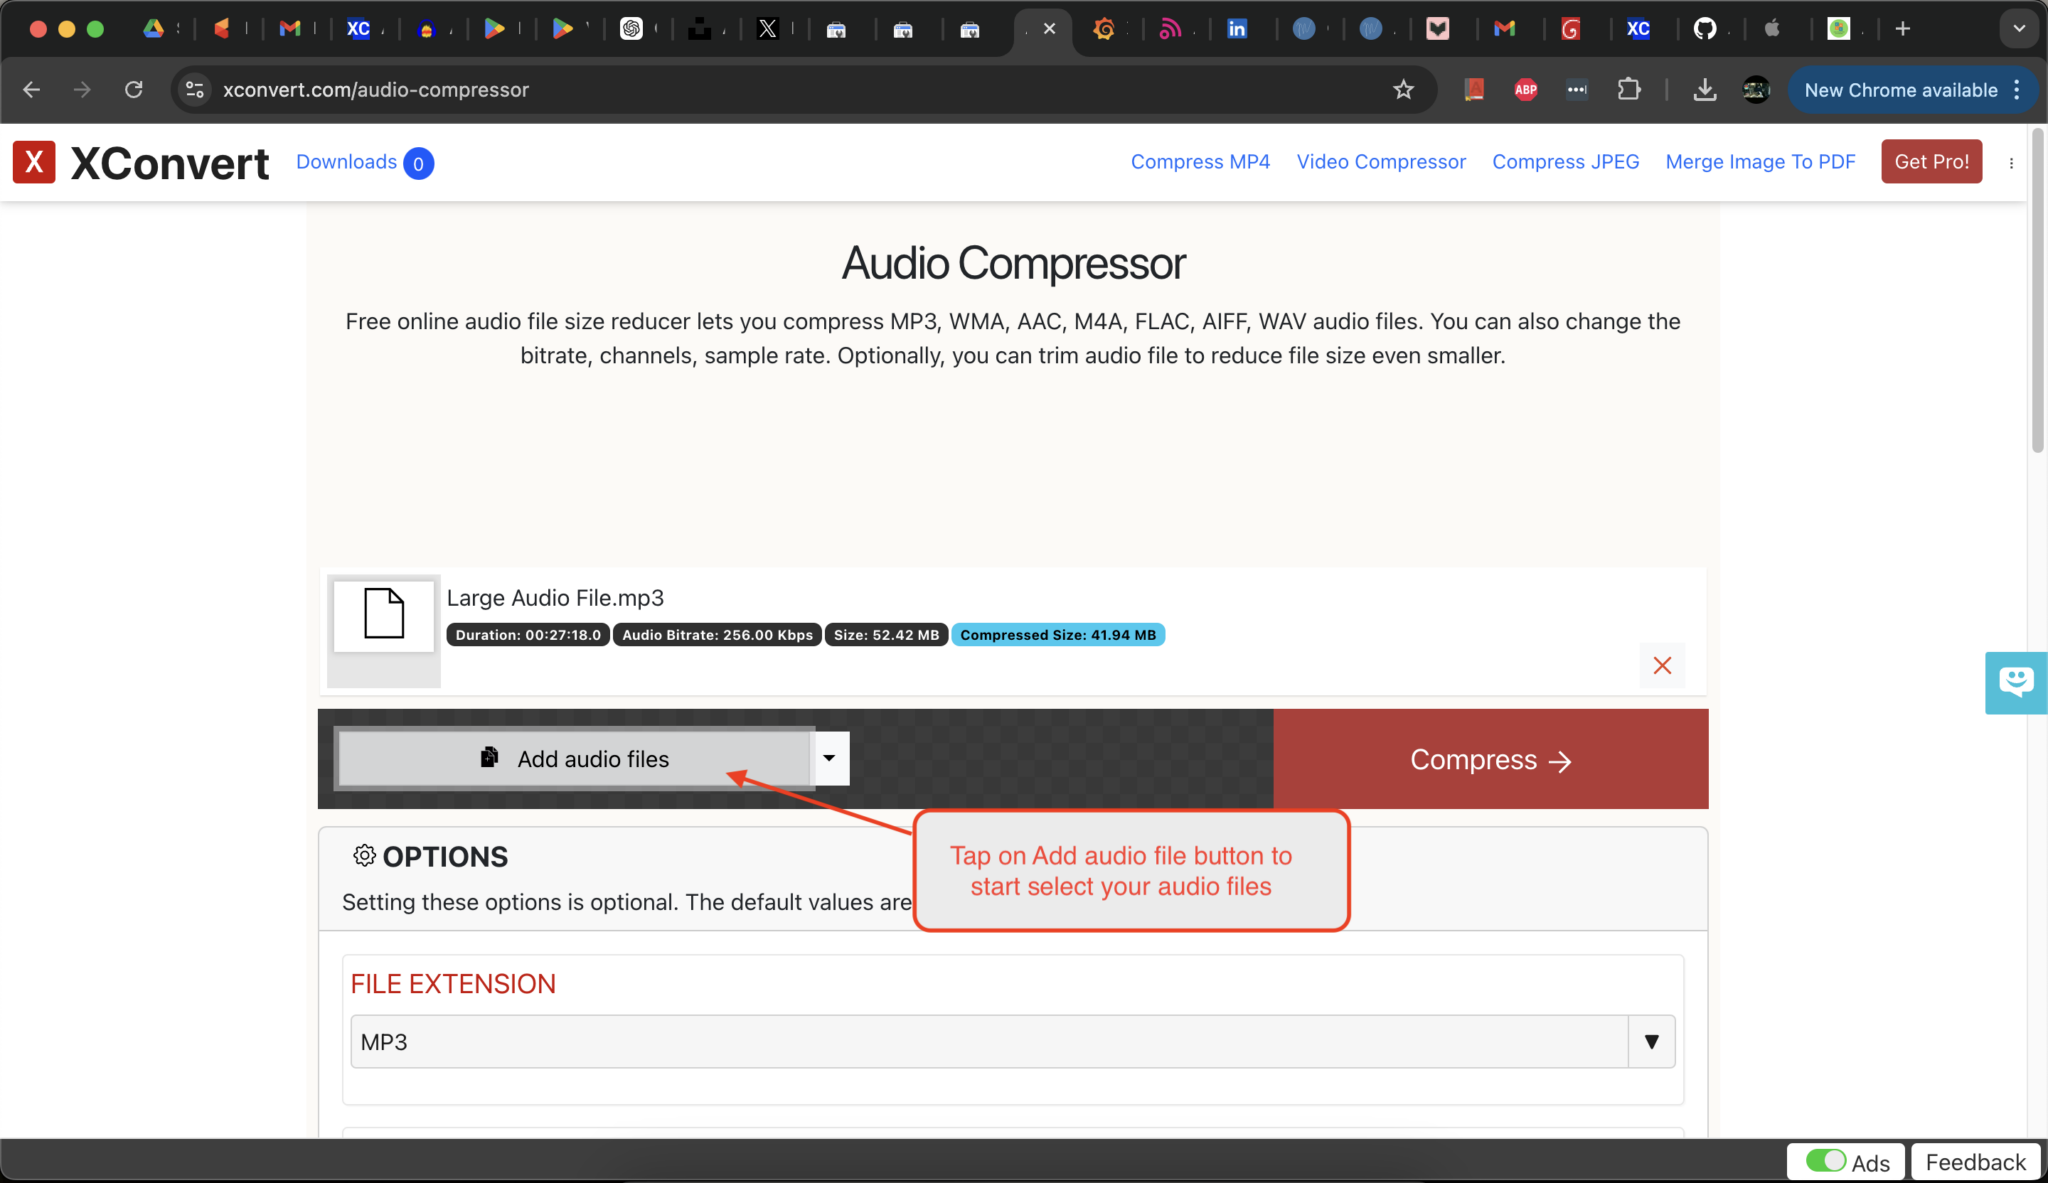The image size is (2048, 1183).
Task: Reload the current page
Action: (134, 89)
